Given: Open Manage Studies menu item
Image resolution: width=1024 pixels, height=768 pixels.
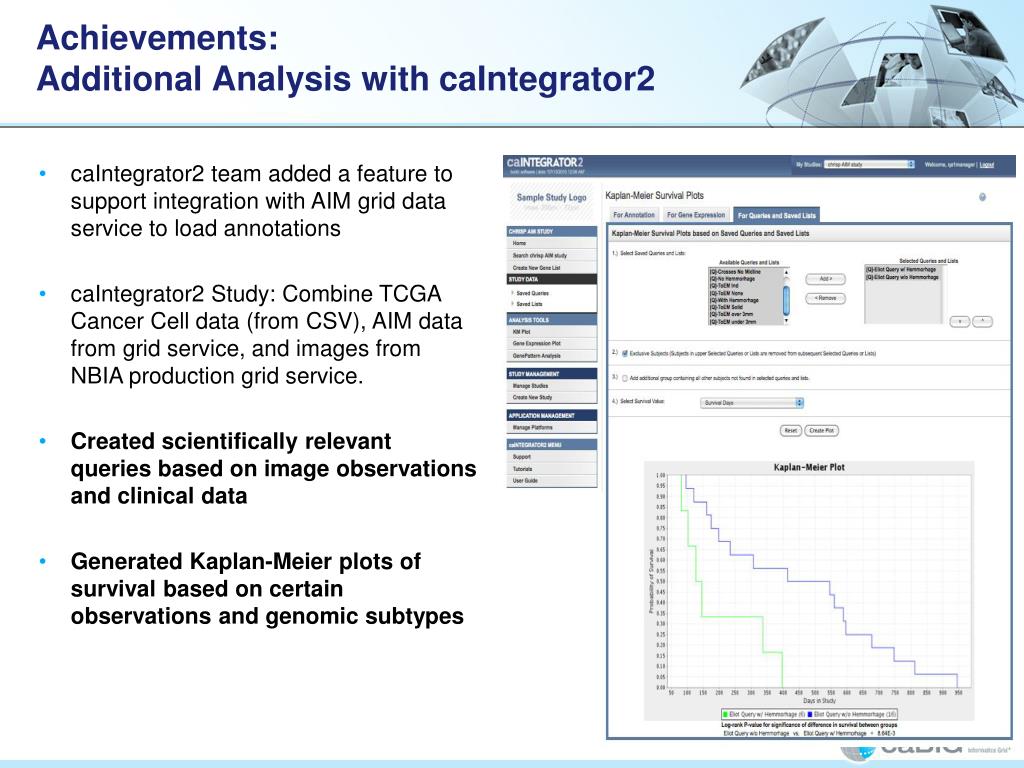Looking at the screenshot, I should click(x=552, y=386).
